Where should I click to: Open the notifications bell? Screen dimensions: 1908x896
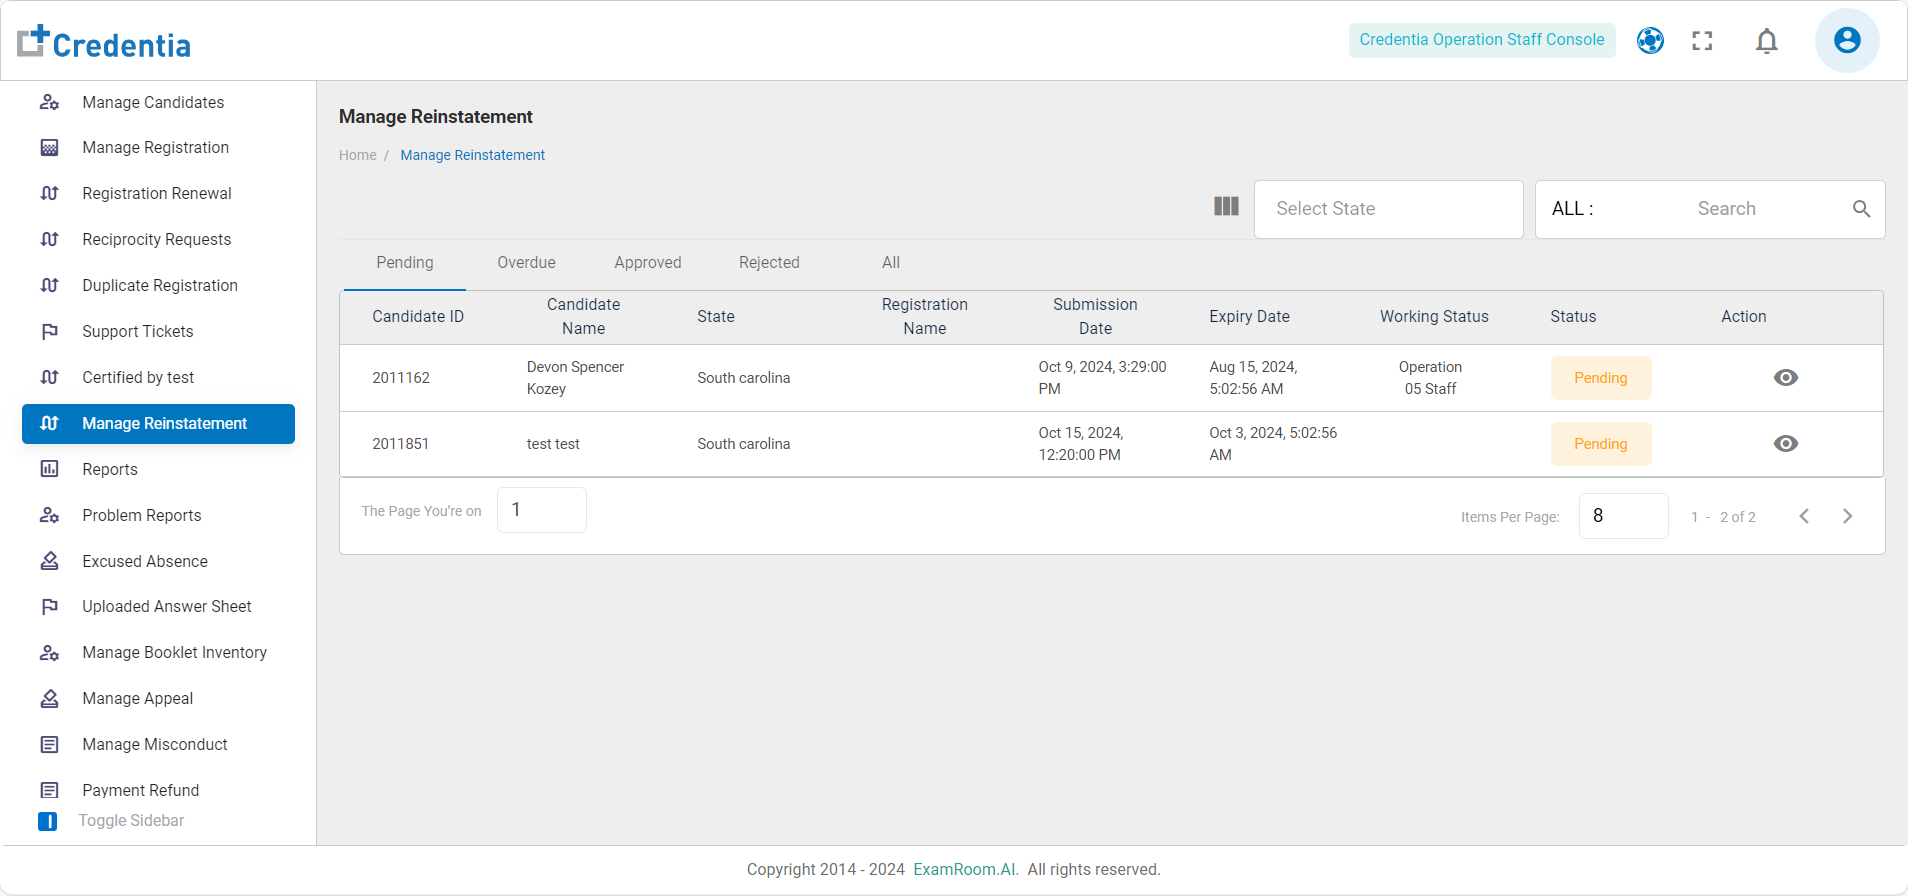coord(1767,40)
